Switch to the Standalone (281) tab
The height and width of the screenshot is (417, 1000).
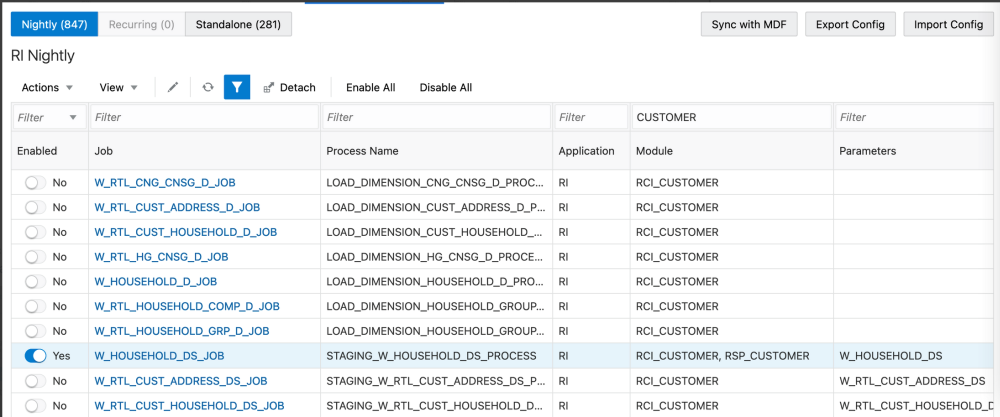pos(239,24)
